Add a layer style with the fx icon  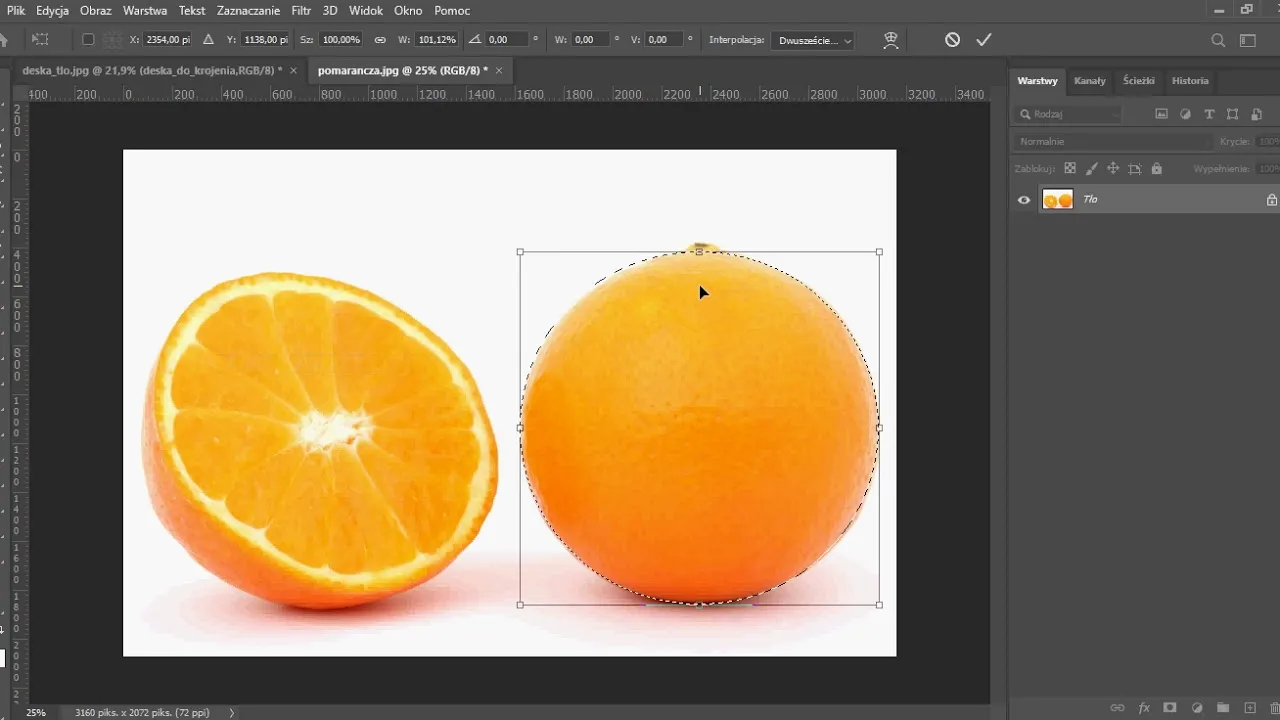[1143, 707]
